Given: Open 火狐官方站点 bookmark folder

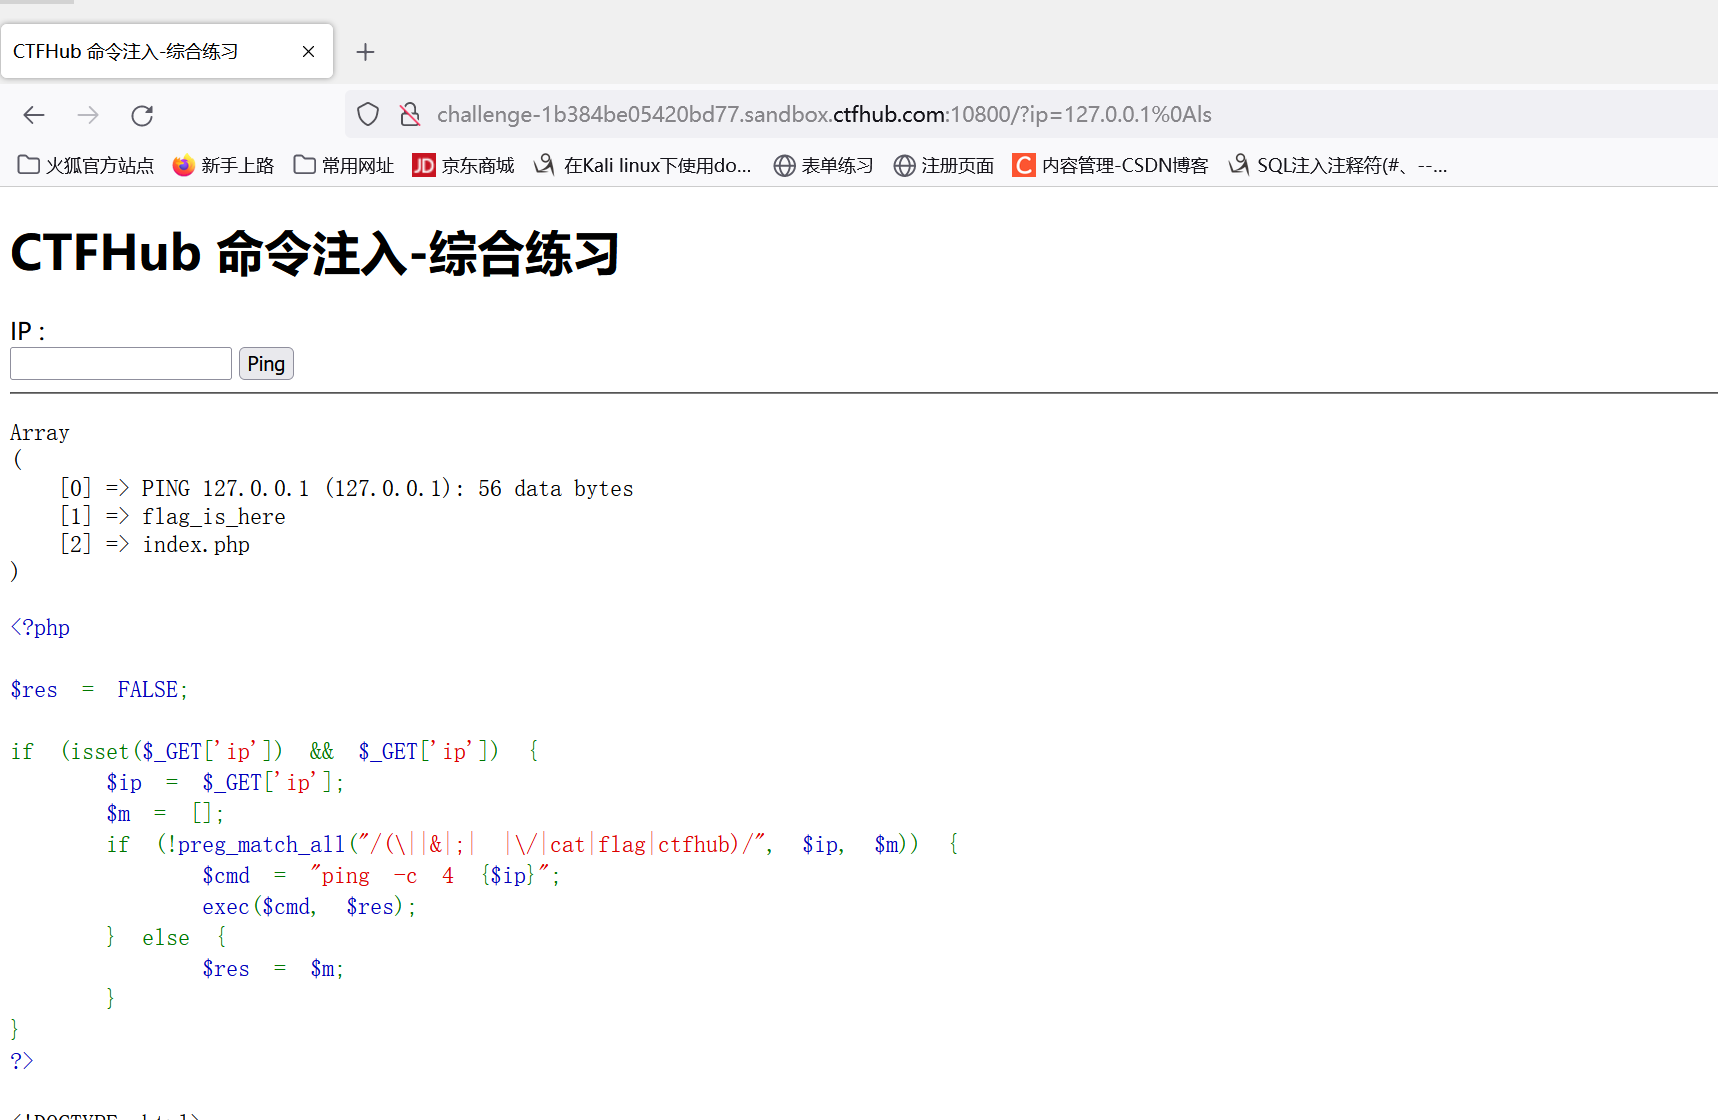Looking at the screenshot, I should point(86,165).
